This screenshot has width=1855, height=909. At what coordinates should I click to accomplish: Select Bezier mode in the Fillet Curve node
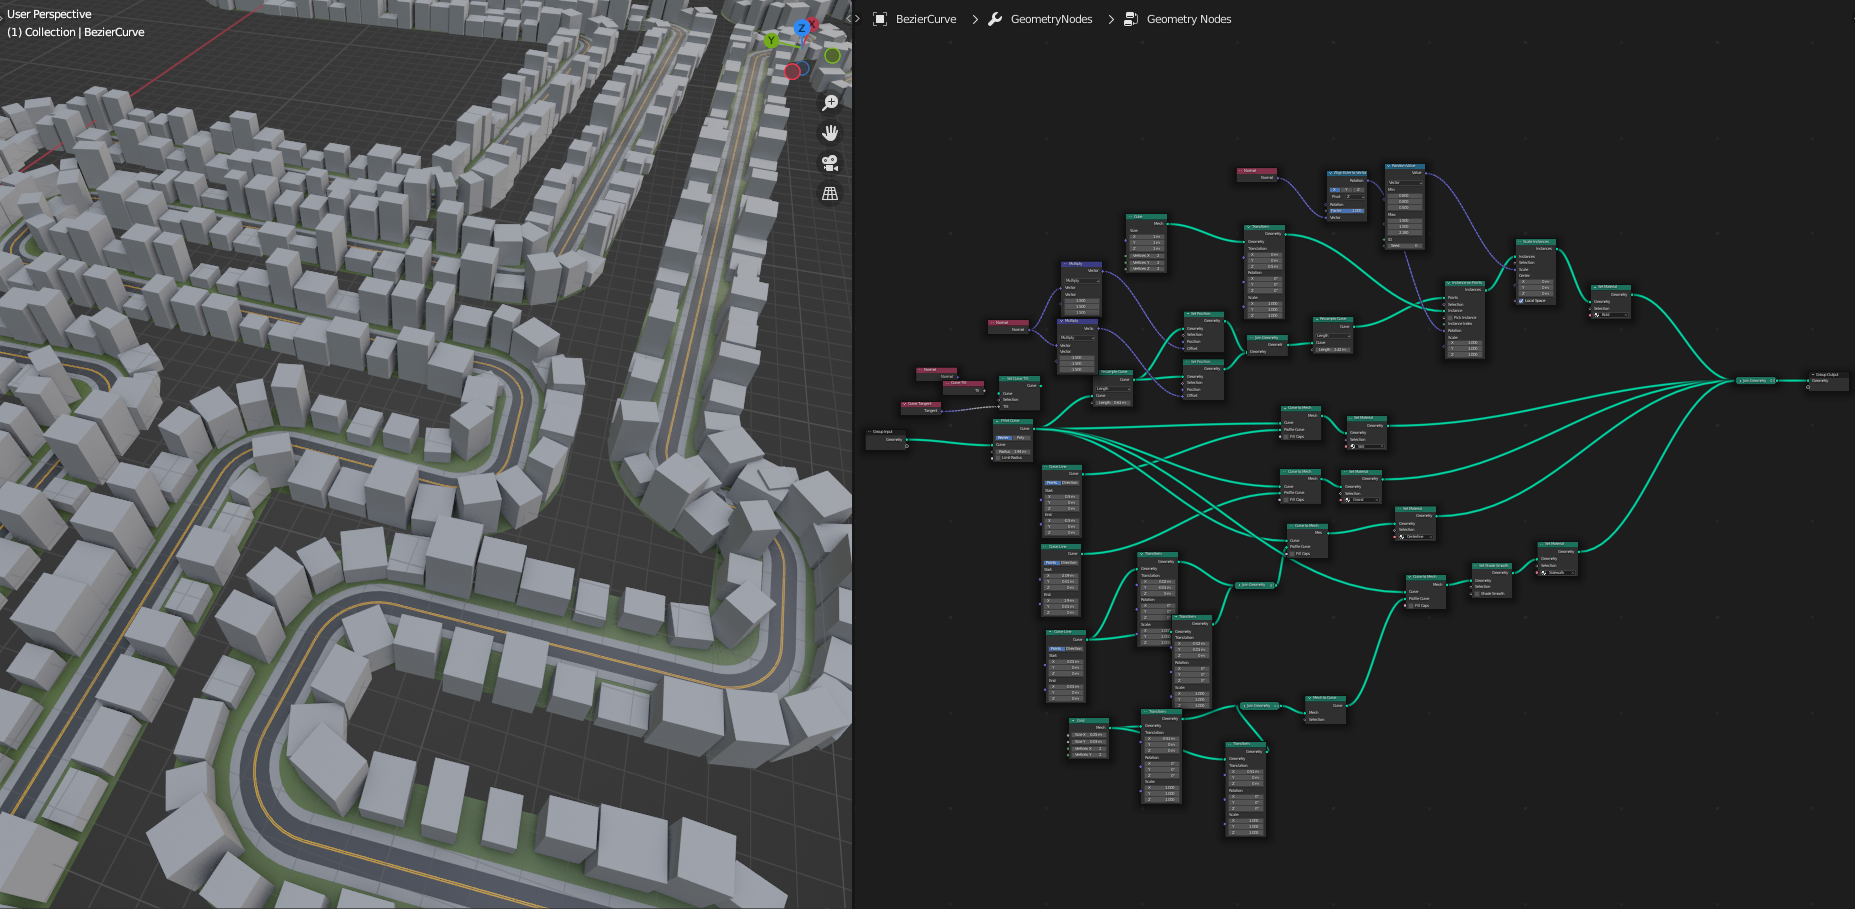(x=1004, y=438)
